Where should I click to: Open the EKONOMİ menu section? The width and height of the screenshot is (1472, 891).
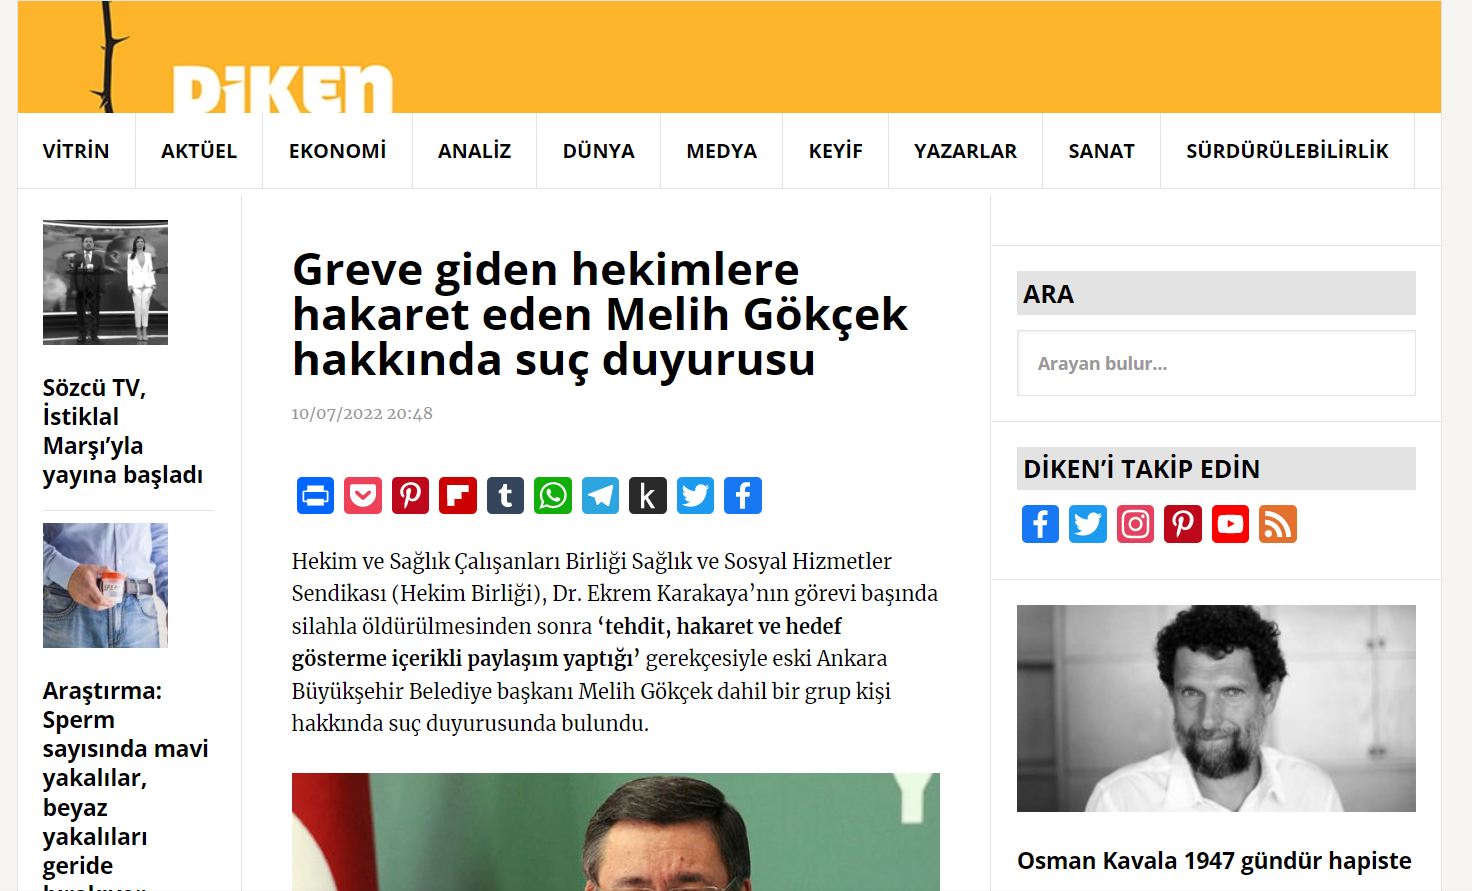(x=337, y=151)
